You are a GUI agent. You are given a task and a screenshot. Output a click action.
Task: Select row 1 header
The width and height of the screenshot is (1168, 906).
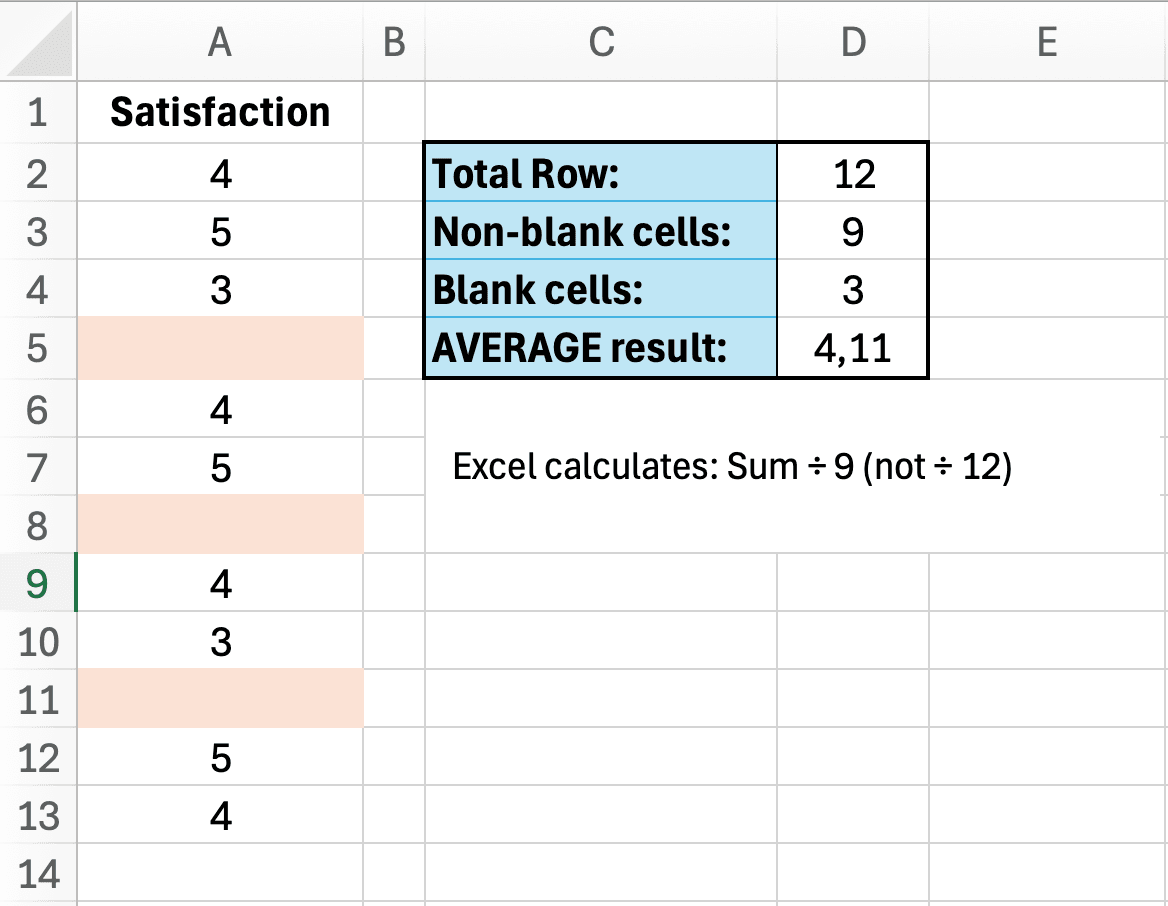(x=38, y=112)
